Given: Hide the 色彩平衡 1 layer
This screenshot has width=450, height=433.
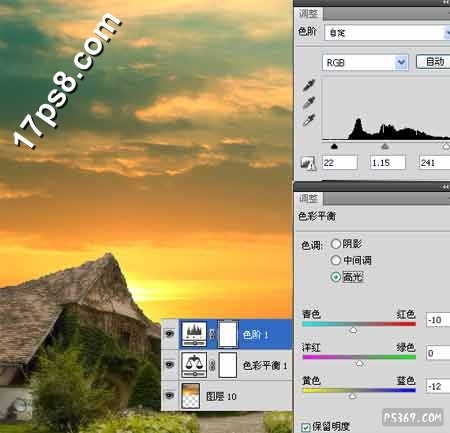Looking at the screenshot, I should pyautogui.click(x=170, y=365).
